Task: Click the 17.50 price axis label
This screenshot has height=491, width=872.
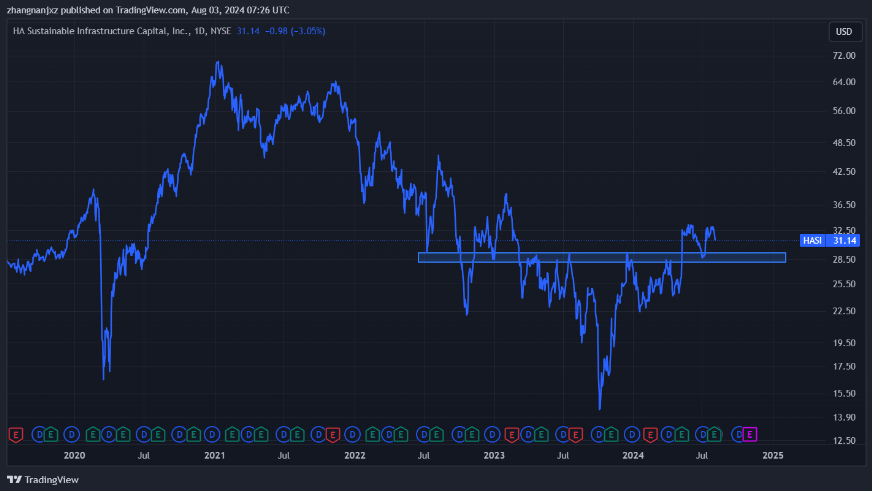Action: [844, 366]
